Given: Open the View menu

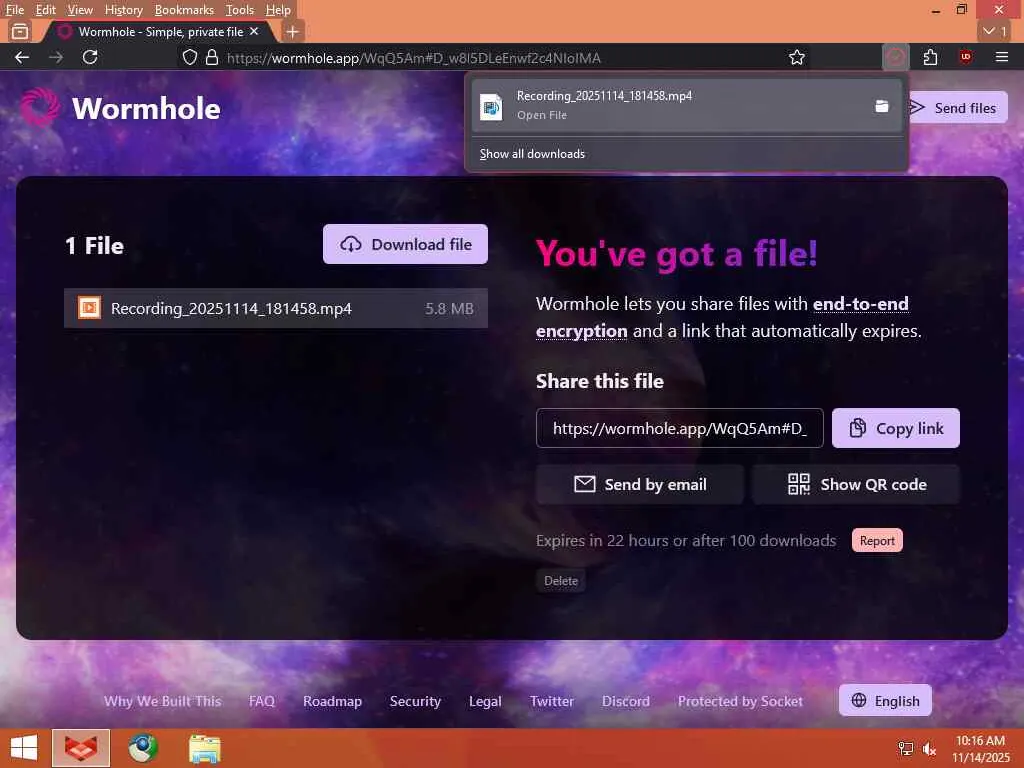Looking at the screenshot, I should 80,10.
